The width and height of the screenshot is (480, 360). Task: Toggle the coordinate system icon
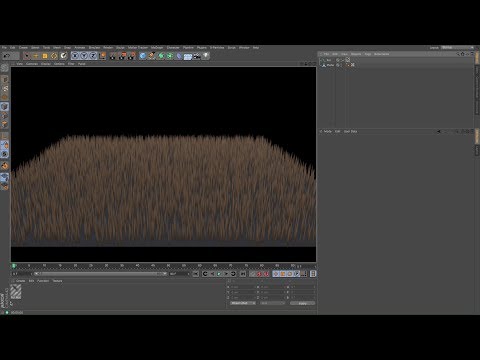(102, 56)
